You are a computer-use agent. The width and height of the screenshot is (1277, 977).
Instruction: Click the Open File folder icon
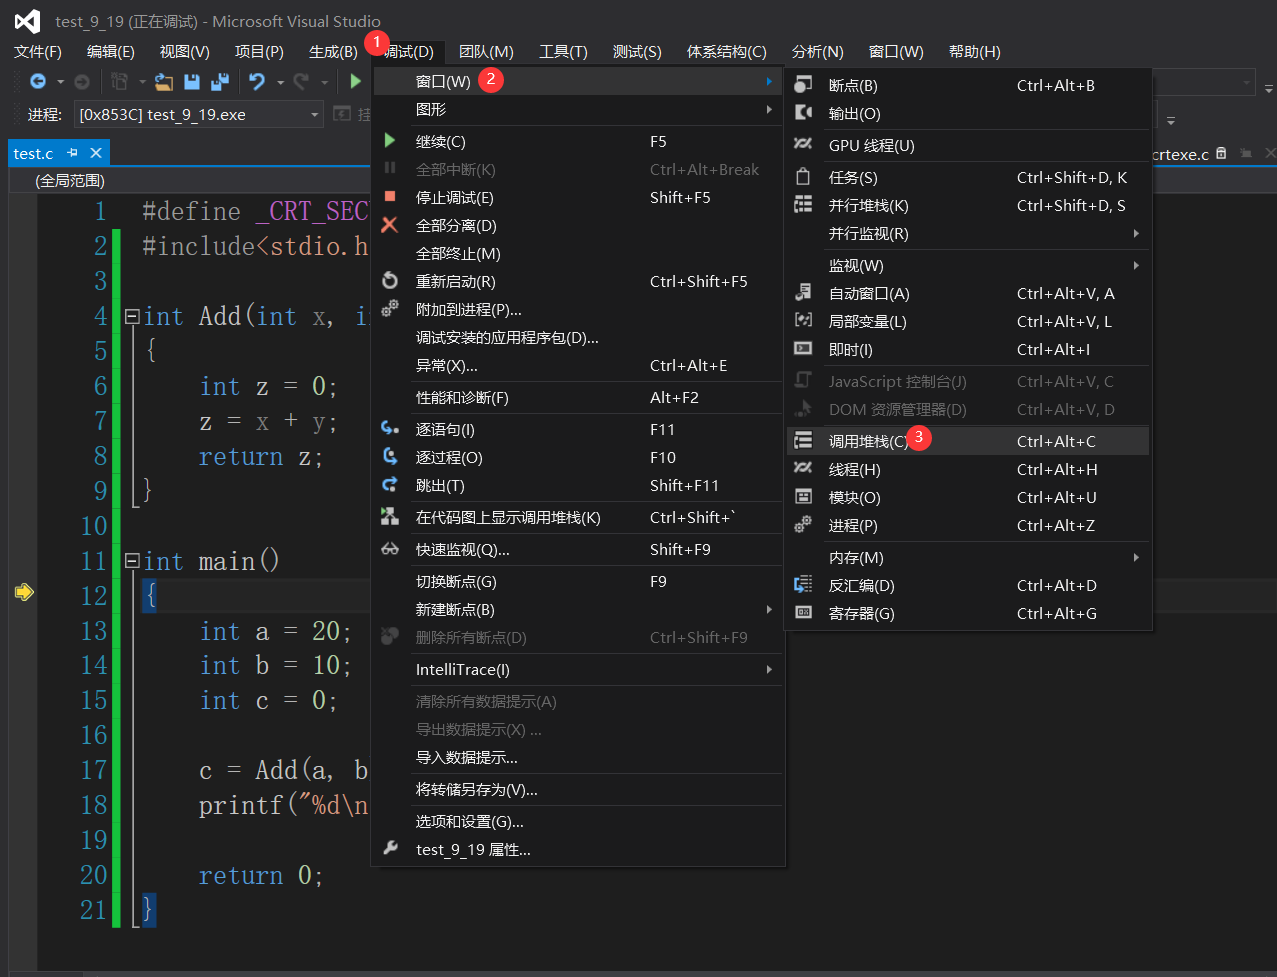pyautogui.click(x=164, y=82)
